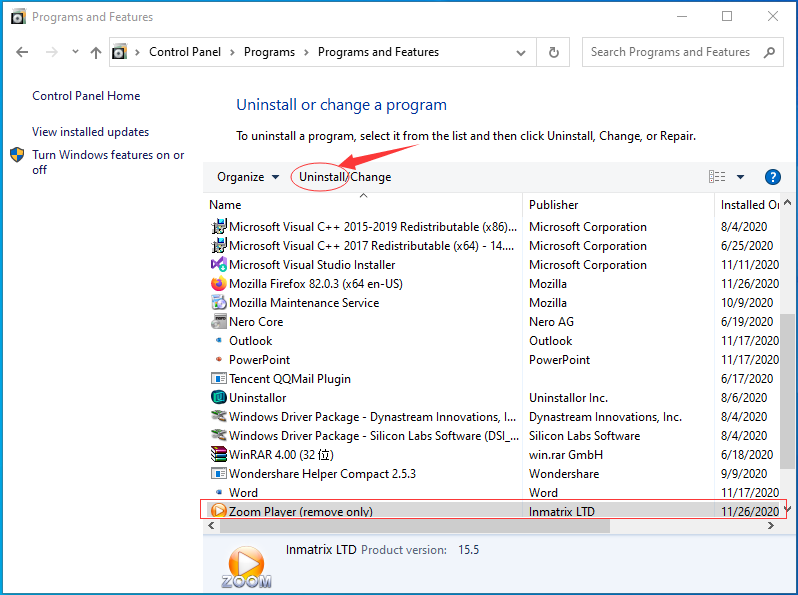Image resolution: width=798 pixels, height=595 pixels.
Task: Click the Visual C++ 2017 (x64) icon
Action: tap(219, 245)
